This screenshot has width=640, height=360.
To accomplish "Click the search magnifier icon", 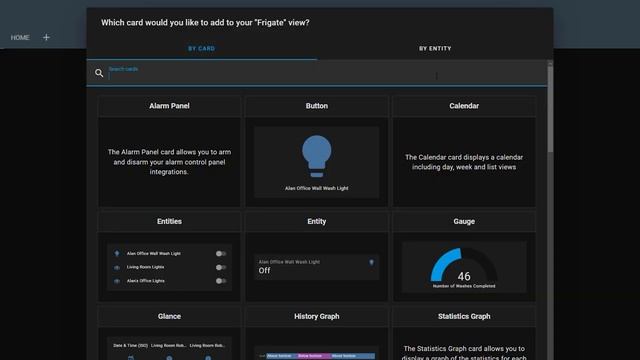I will tap(99, 73).
